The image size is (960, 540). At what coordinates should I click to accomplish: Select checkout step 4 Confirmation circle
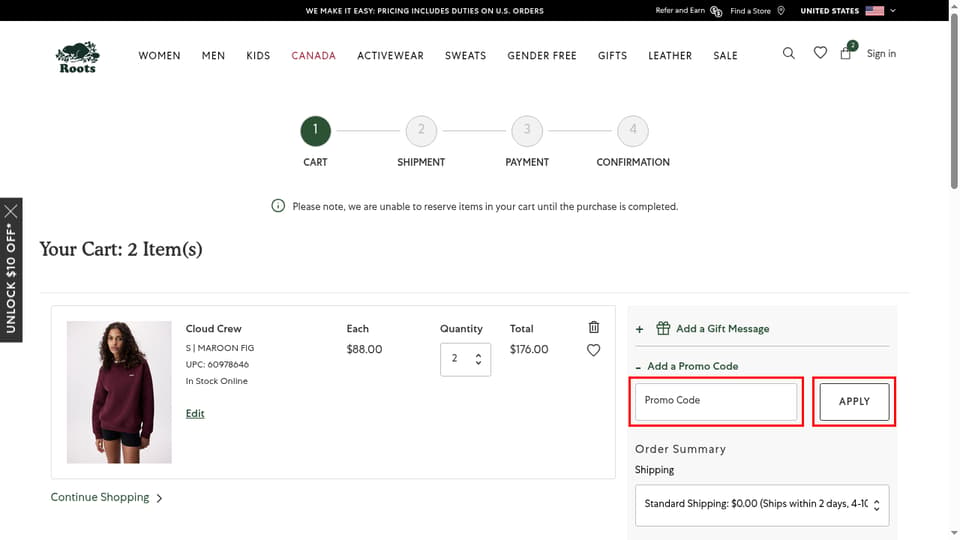click(633, 131)
